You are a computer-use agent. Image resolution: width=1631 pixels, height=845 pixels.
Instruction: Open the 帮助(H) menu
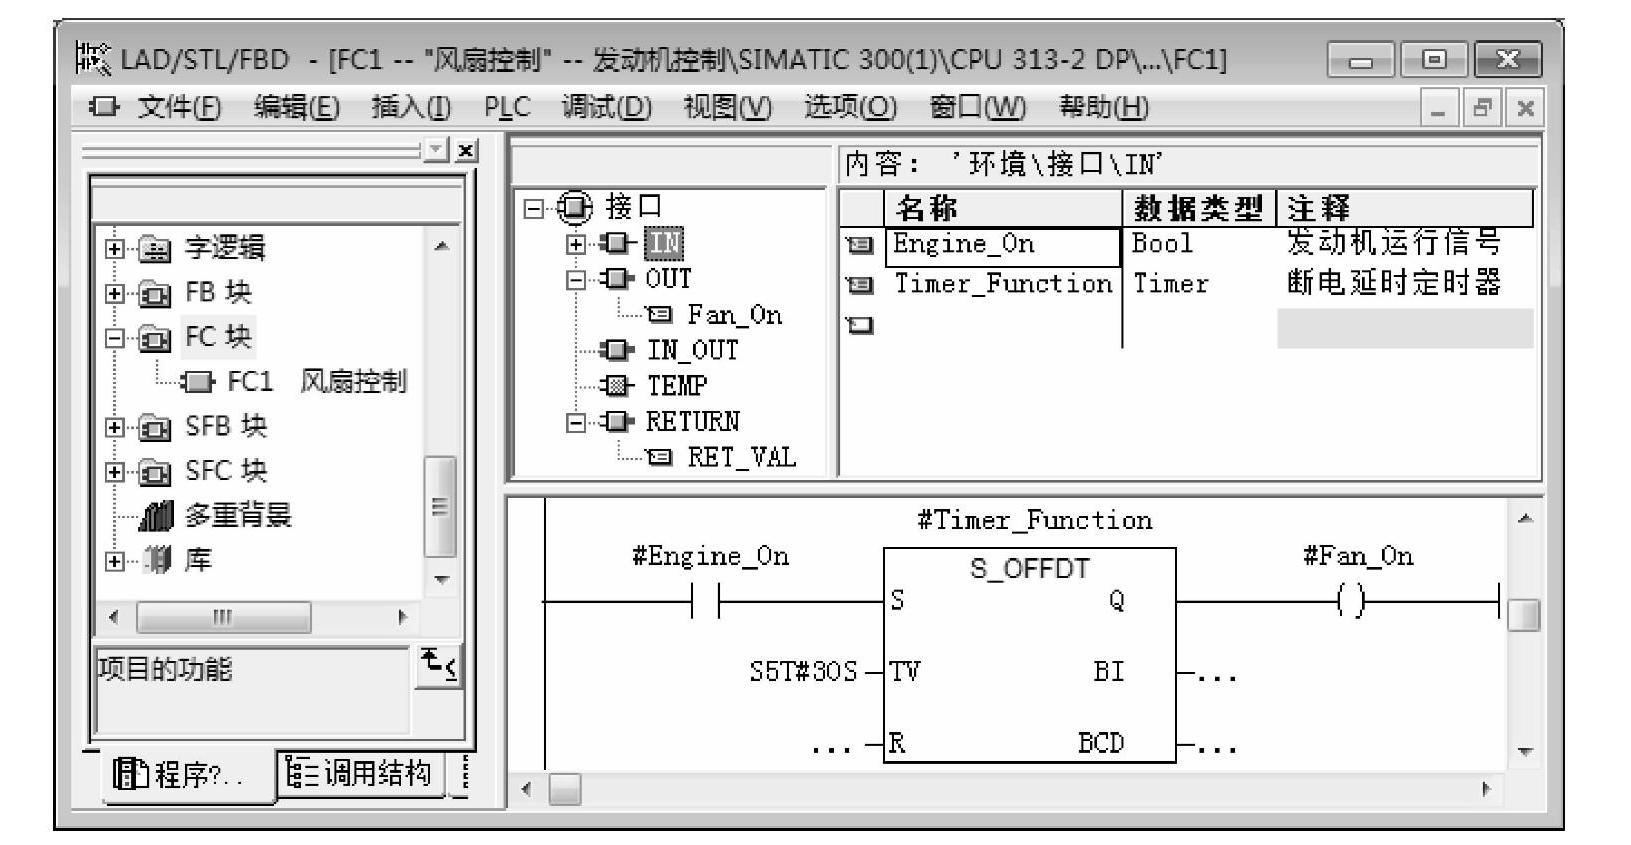(x=1104, y=106)
